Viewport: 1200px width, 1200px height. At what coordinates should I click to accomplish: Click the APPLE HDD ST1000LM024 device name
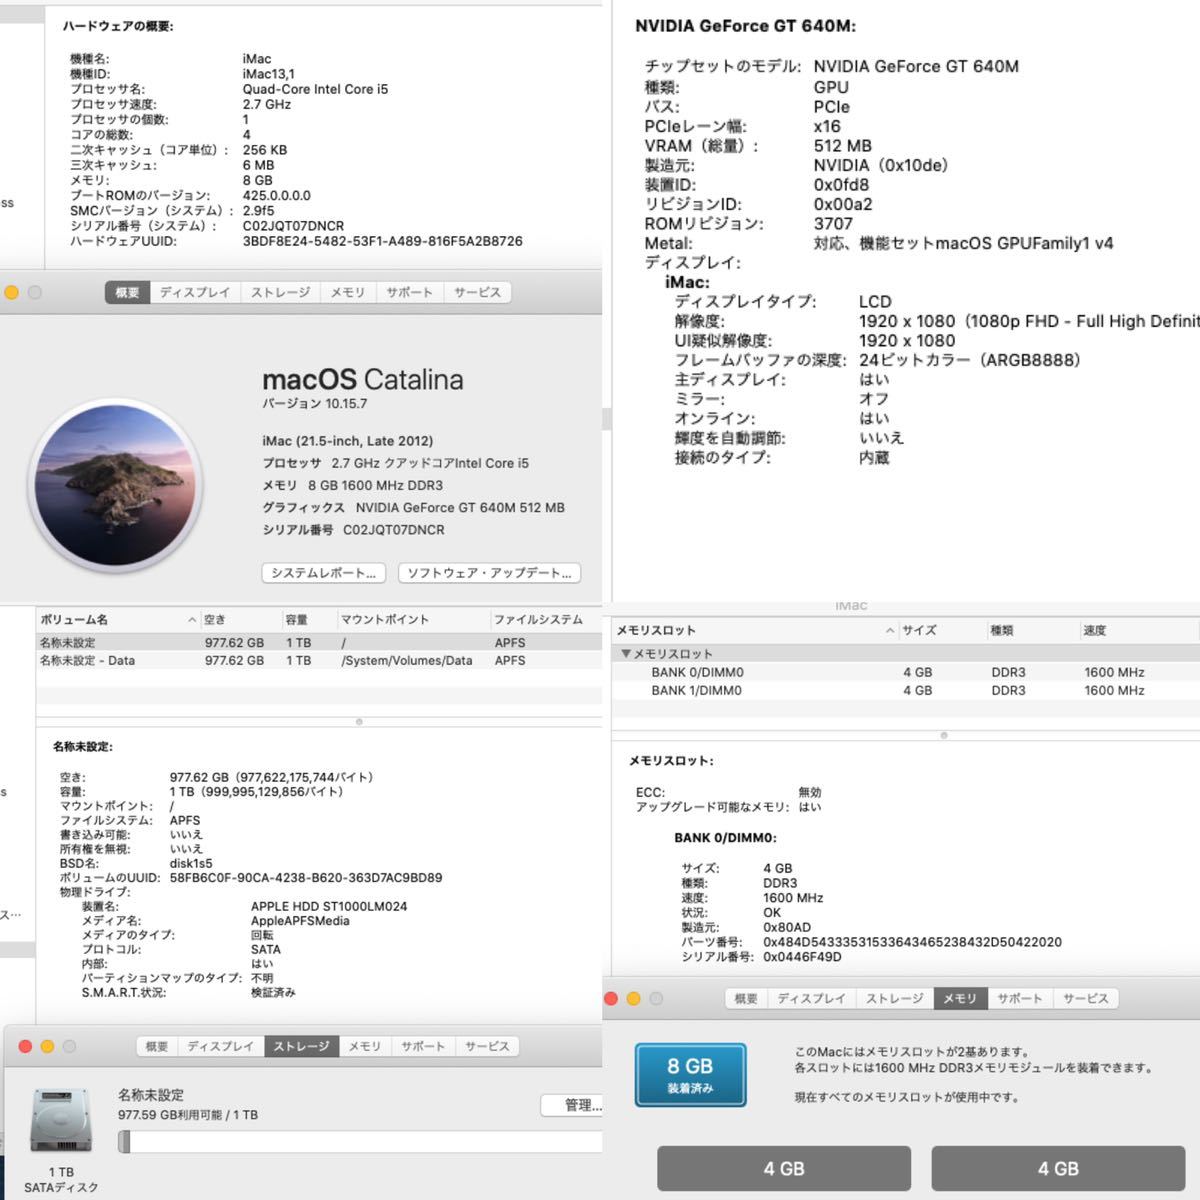pyautogui.click(x=329, y=906)
